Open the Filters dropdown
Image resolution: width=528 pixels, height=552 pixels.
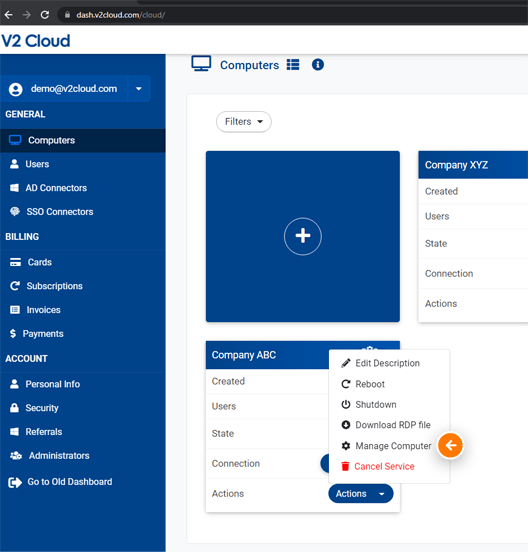pos(244,122)
